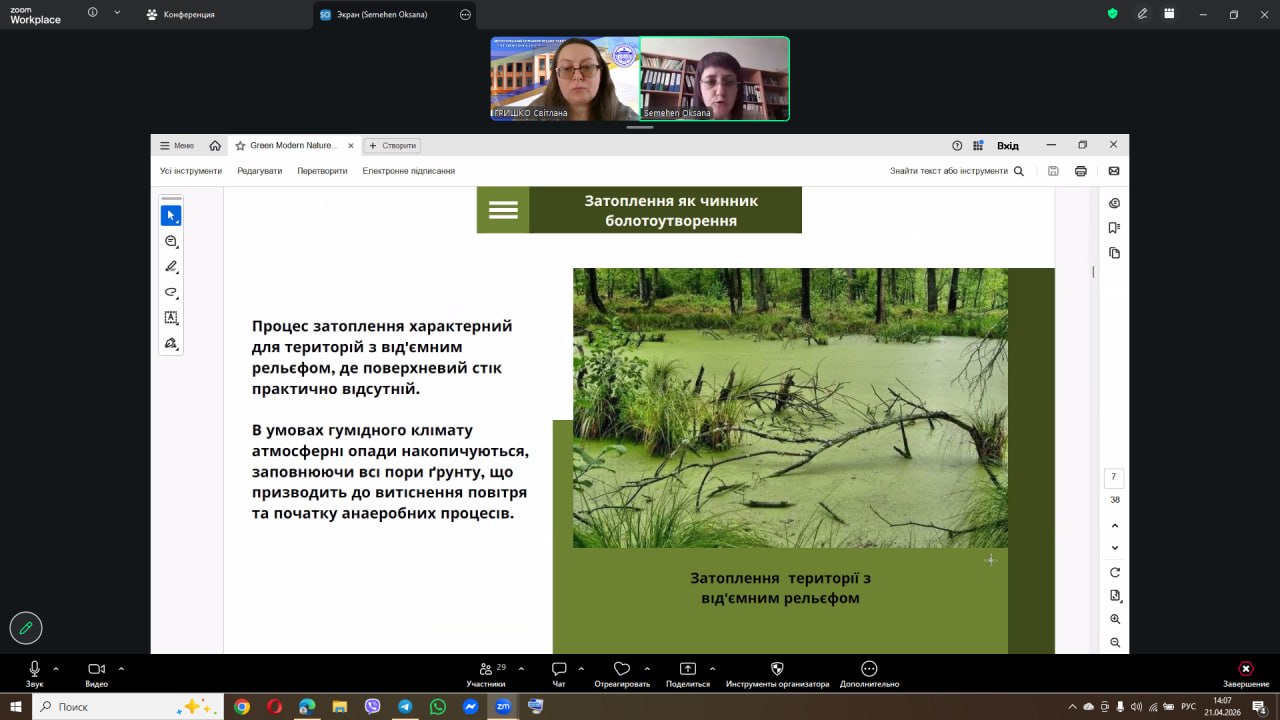Screen dimensions: 1280x720
Task: Expand video options arrow beside Видео
Action: click(x=121, y=668)
